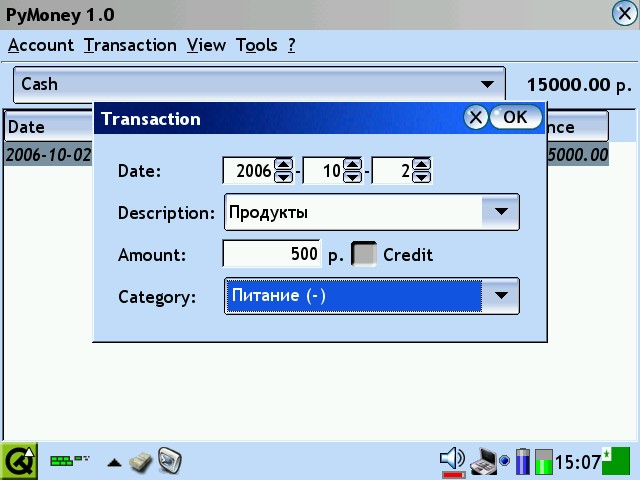Screen dimensions: 640x480
Task: Decrease the day 2 spinner
Action: [422, 177]
